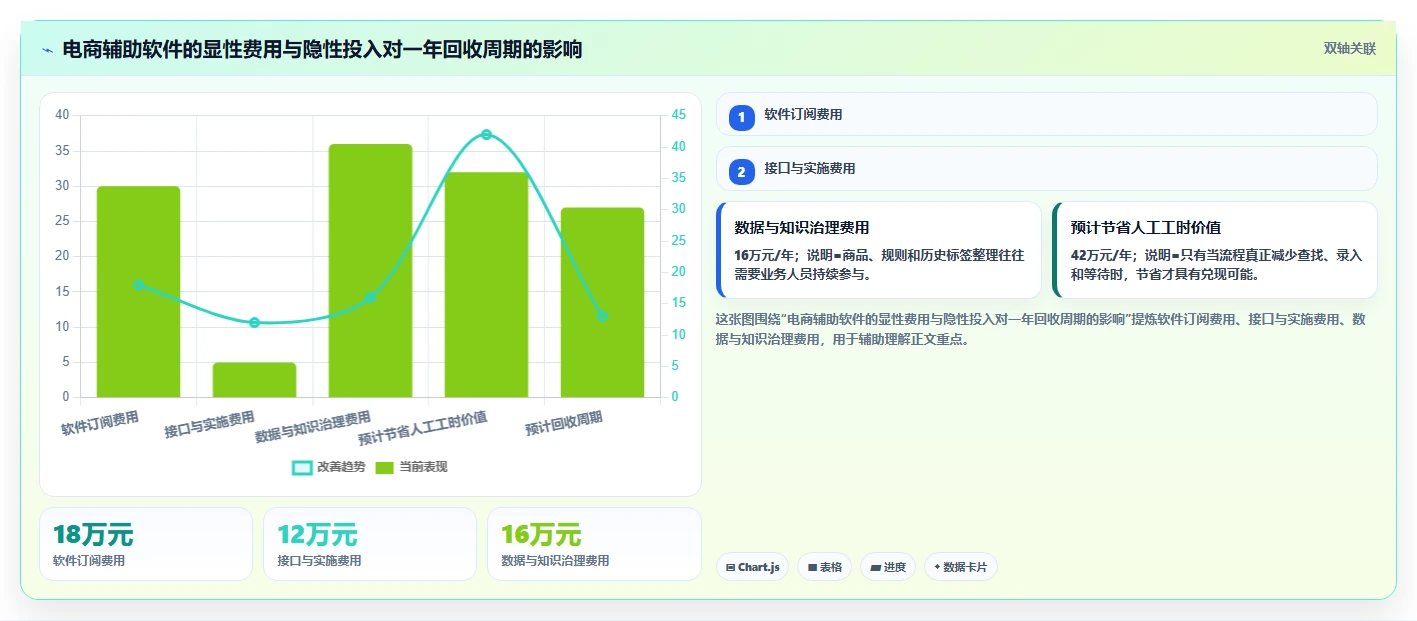Click the number 1 badge for 软件订阅费用
The height and width of the screenshot is (621, 1417).
point(741,118)
